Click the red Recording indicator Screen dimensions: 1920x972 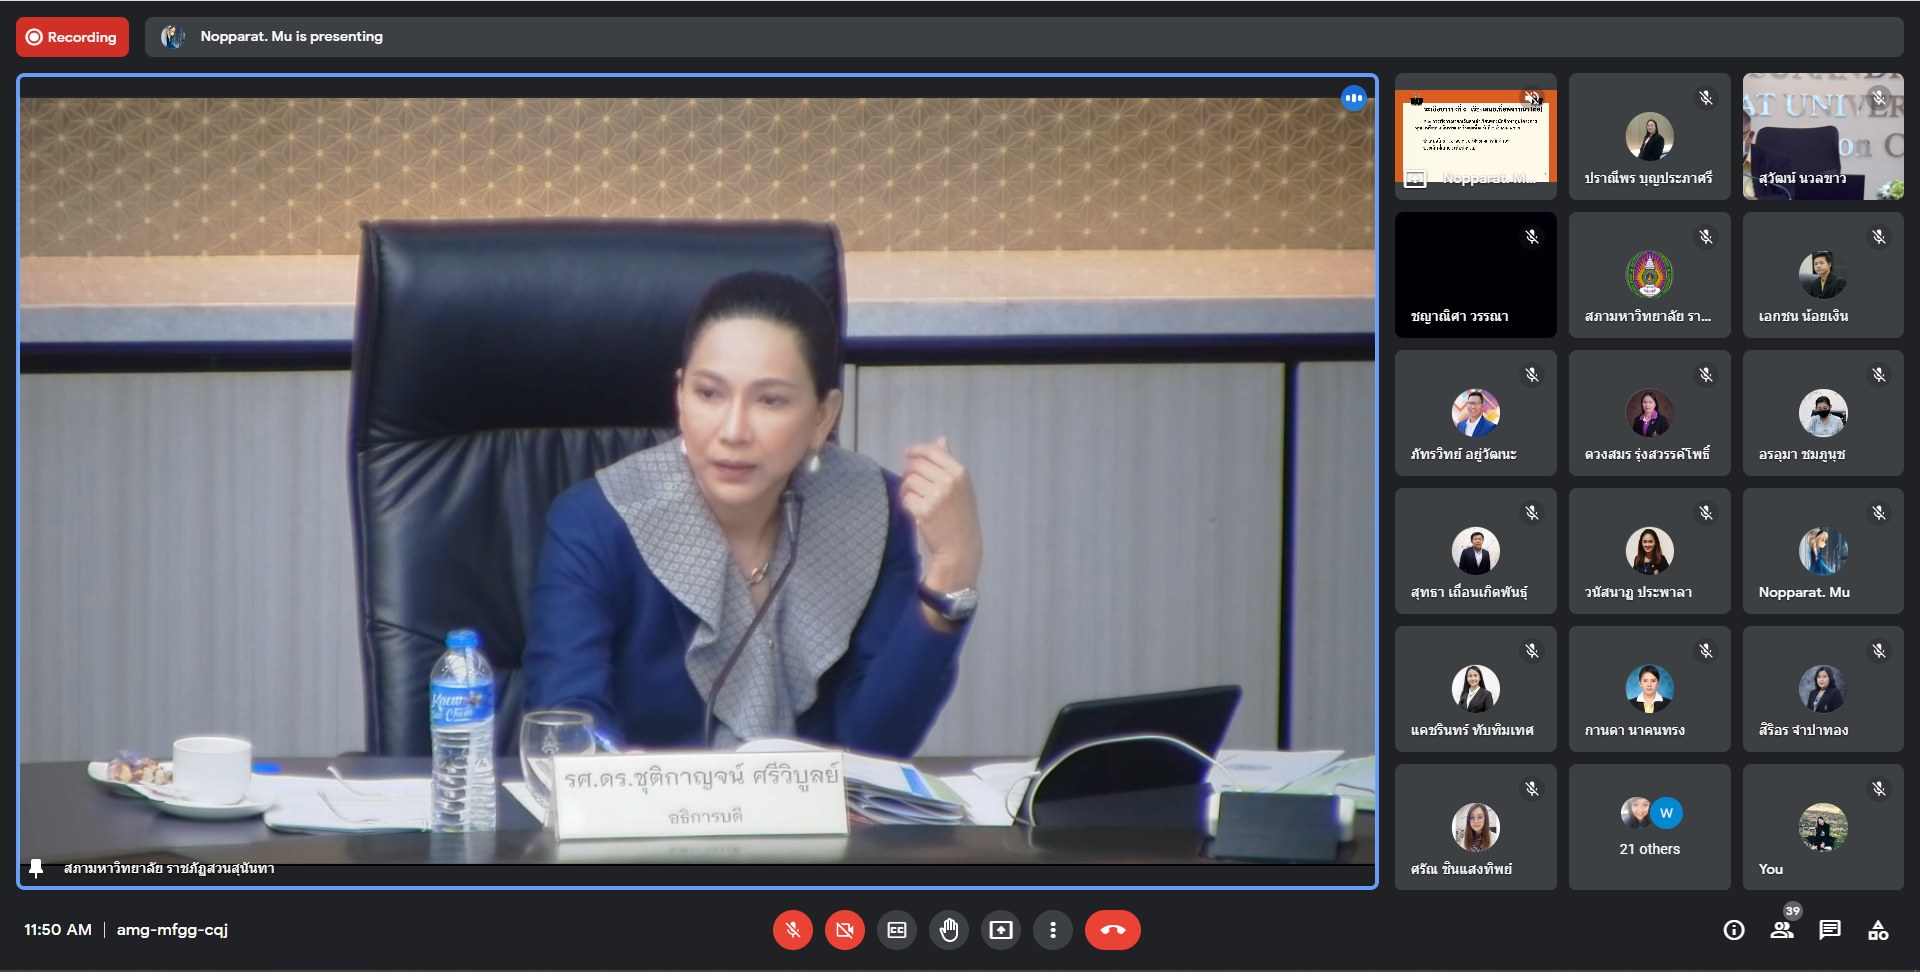(72, 37)
